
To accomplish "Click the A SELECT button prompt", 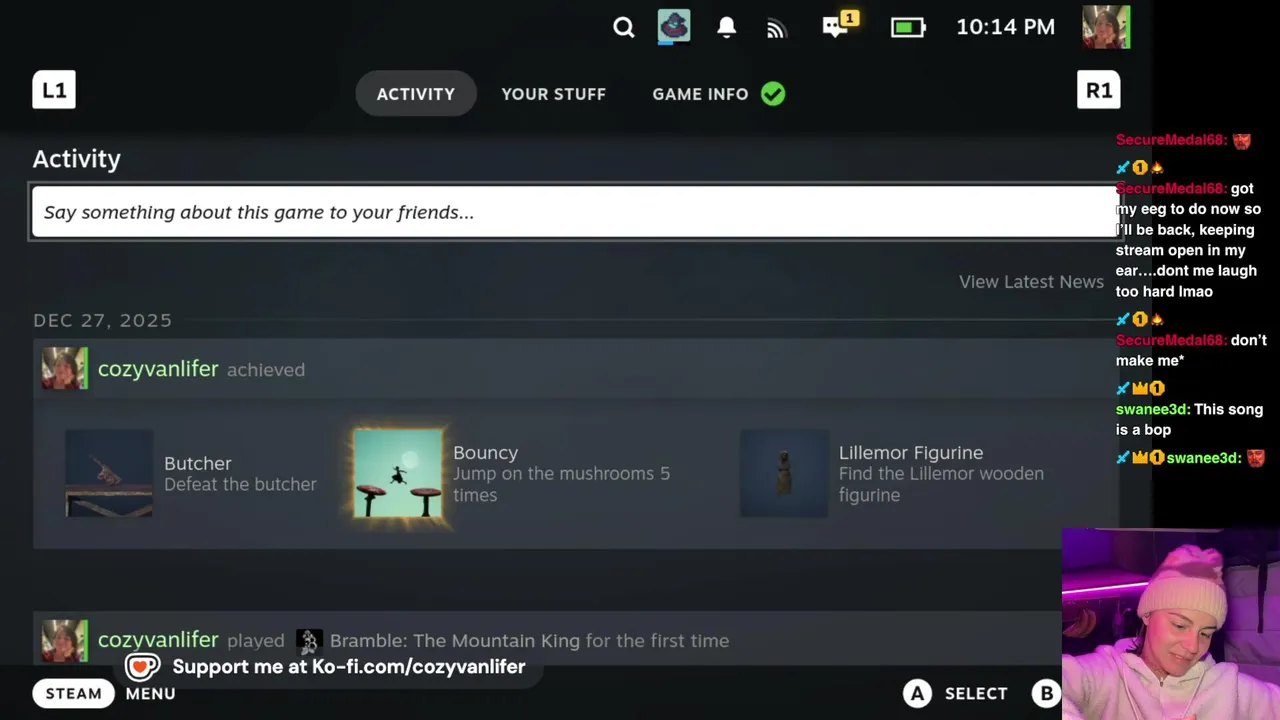I will coord(955,693).
